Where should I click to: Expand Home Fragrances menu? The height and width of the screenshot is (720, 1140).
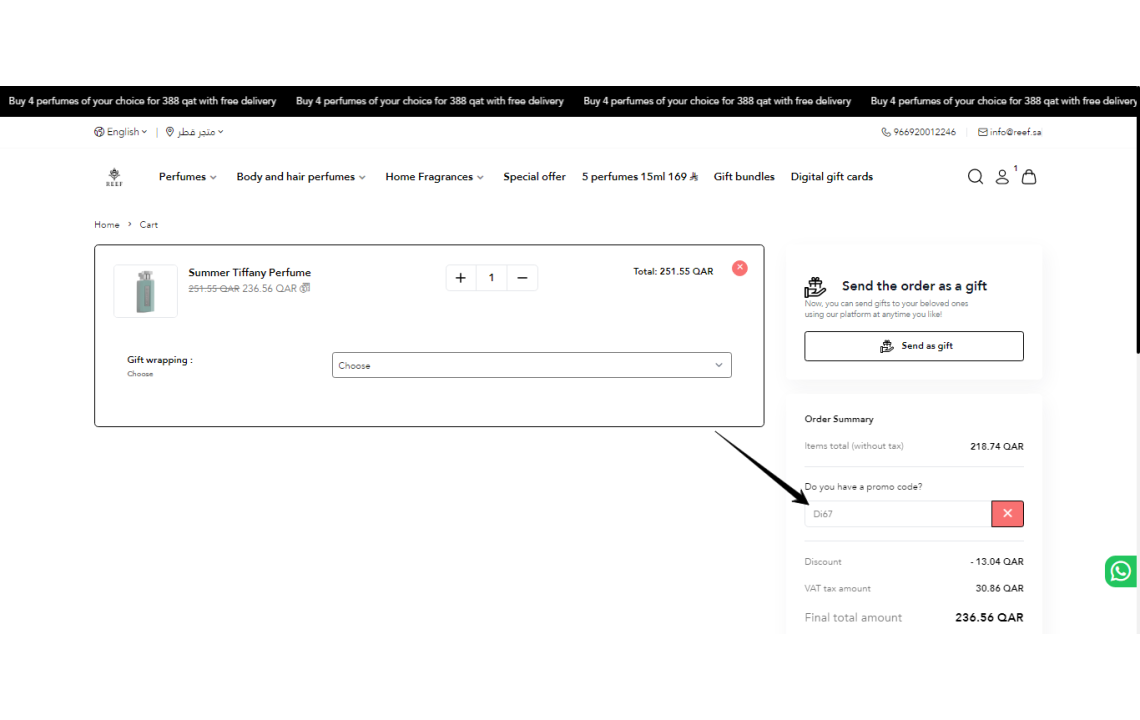pyautogui.click(x=434, y=177)
